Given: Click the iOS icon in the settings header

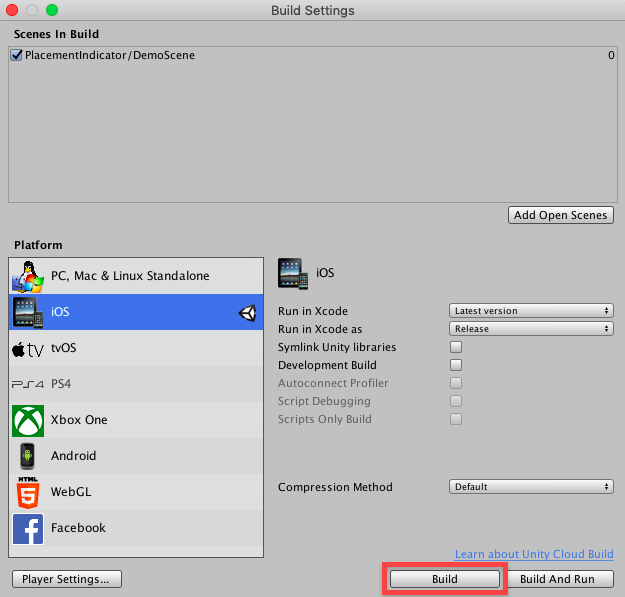Looking at the screenshot, I should (293, 273).
